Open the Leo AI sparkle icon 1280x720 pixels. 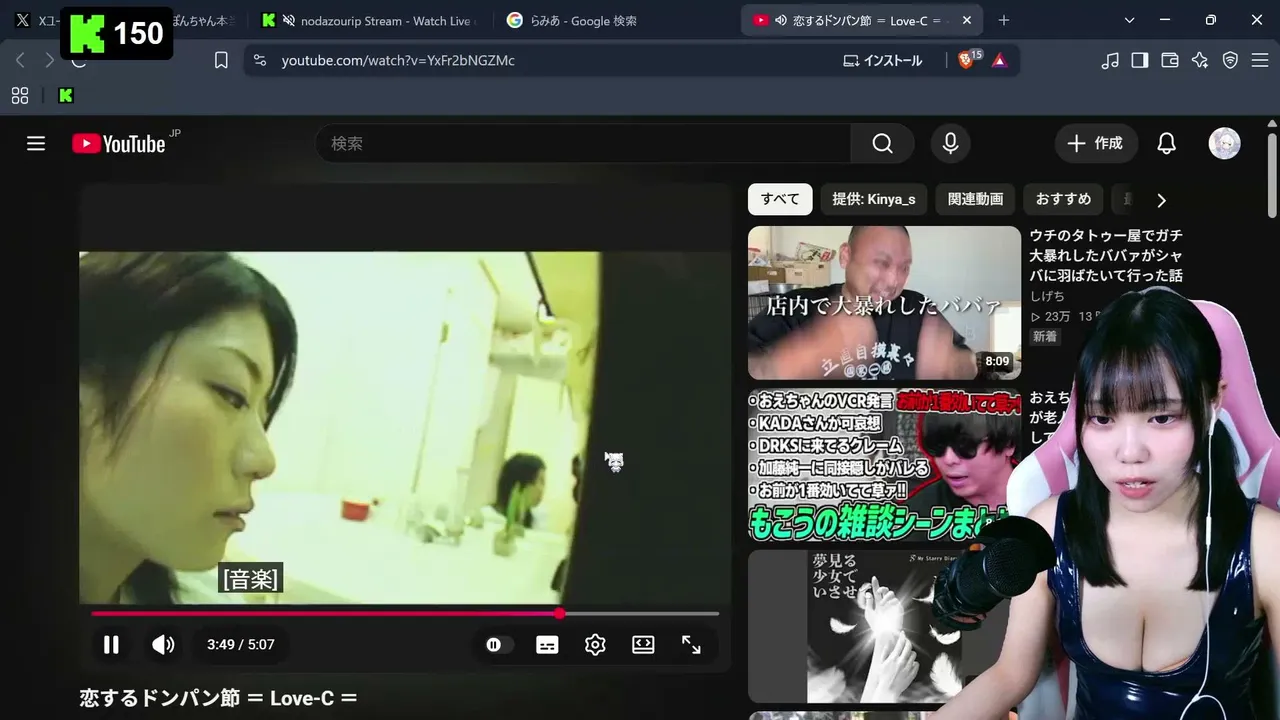tap(1200, 60)
